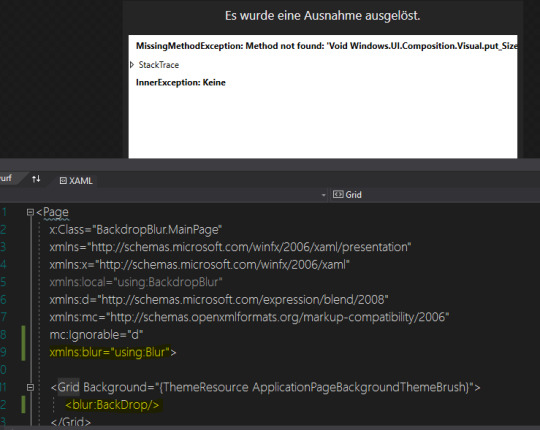This screenshot has height=430, width=540.
Task: Click the MissingMethodException error message
Action: click(326, 46)
